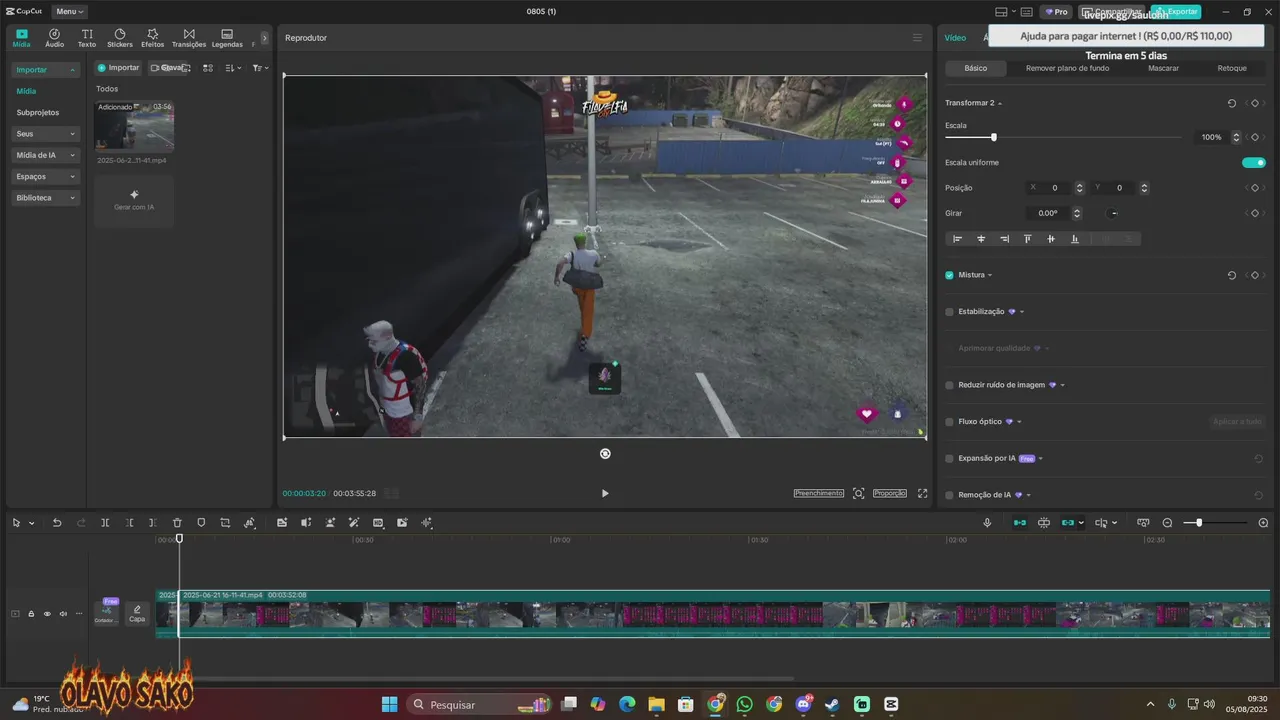
Task: Mute the video track audio
Action: click(63, 614)
